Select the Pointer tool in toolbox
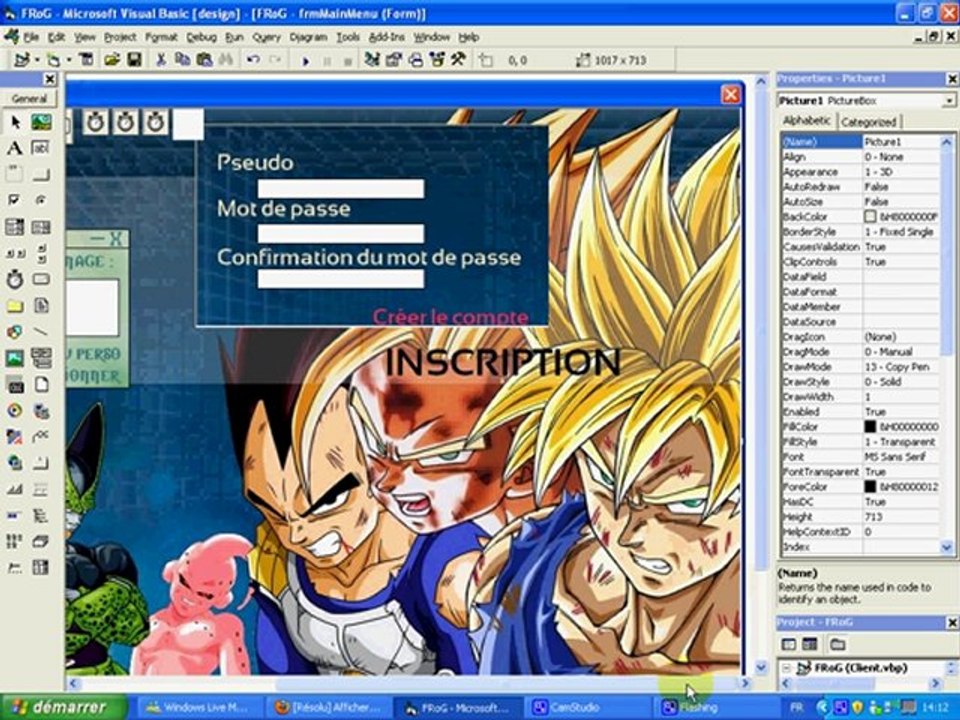This screenshot has width=960, height=720. tap(15, 122)
